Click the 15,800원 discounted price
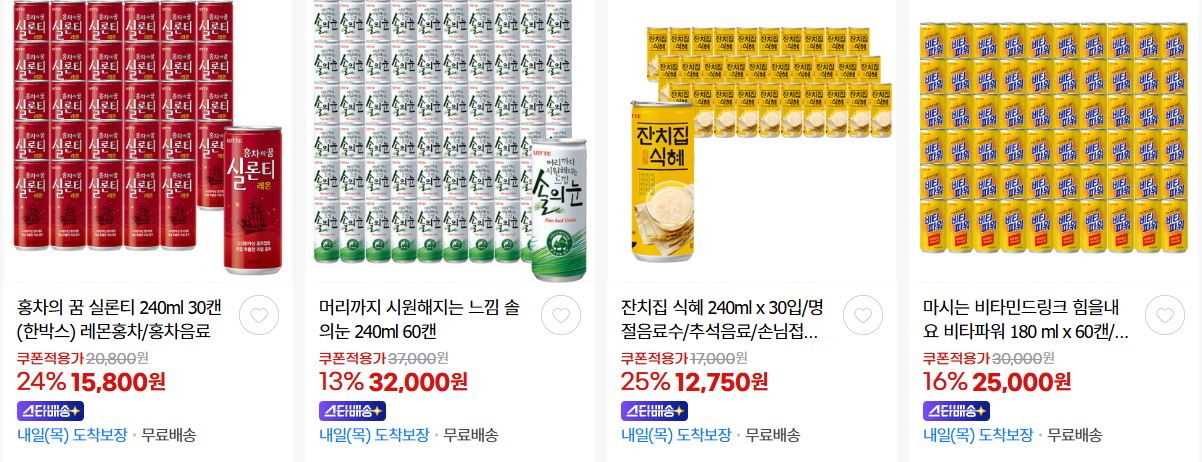The height and width of the screenshot is (462, 1202). tap(119, 381)
